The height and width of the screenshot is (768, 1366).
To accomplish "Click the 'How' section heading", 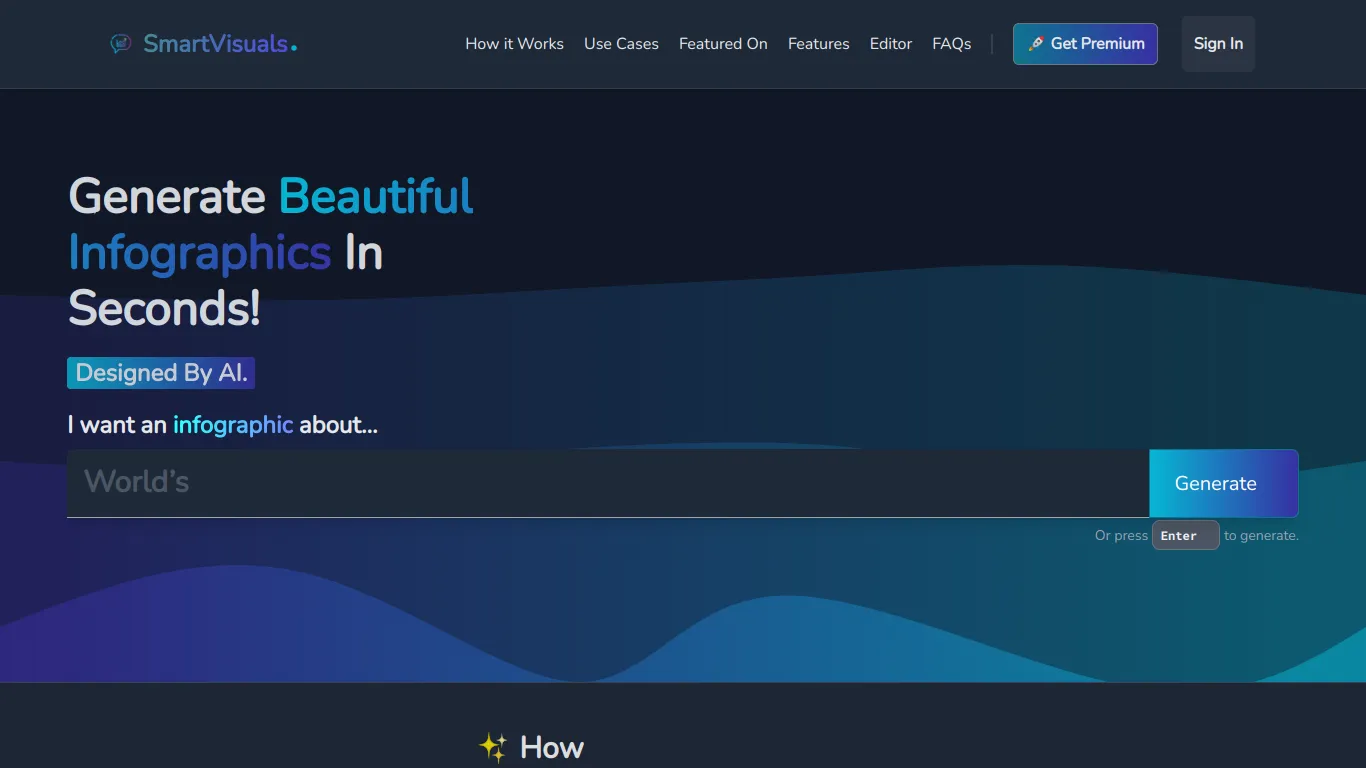I will pos(552,747).
